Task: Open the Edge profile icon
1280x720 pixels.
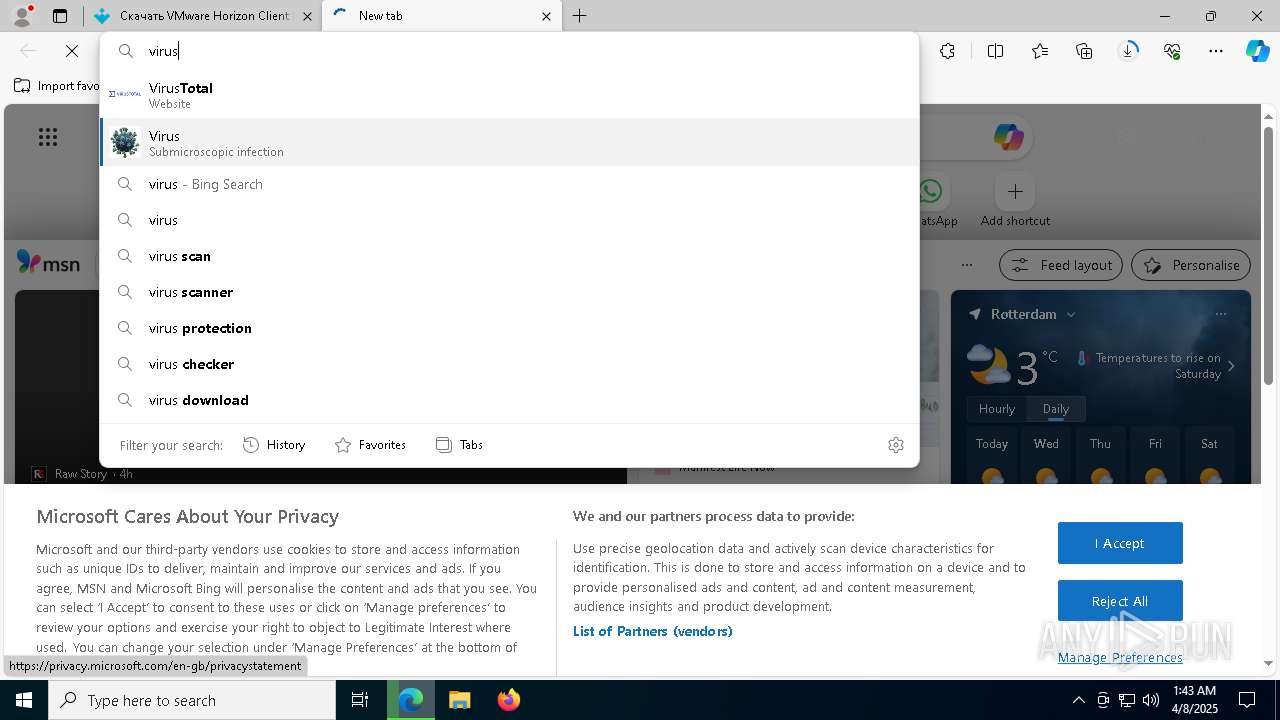Action: pos(22,16)
